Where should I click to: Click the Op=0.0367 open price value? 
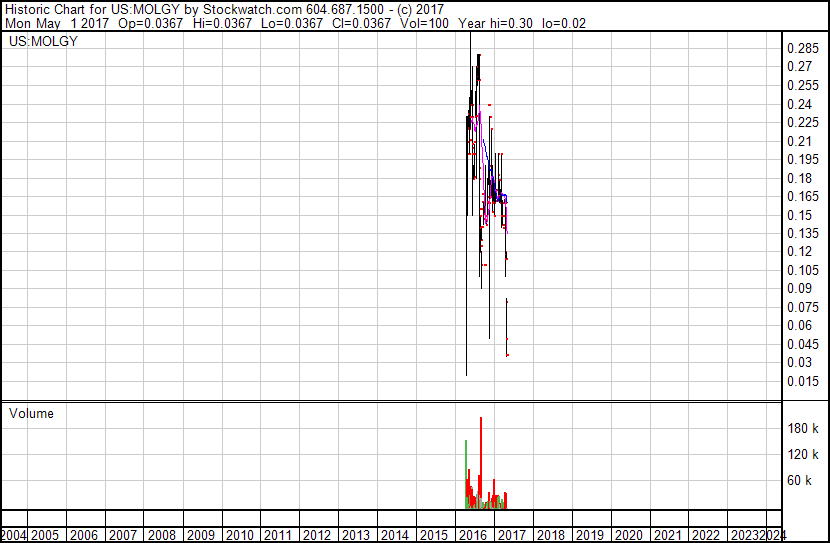point(150,23)
